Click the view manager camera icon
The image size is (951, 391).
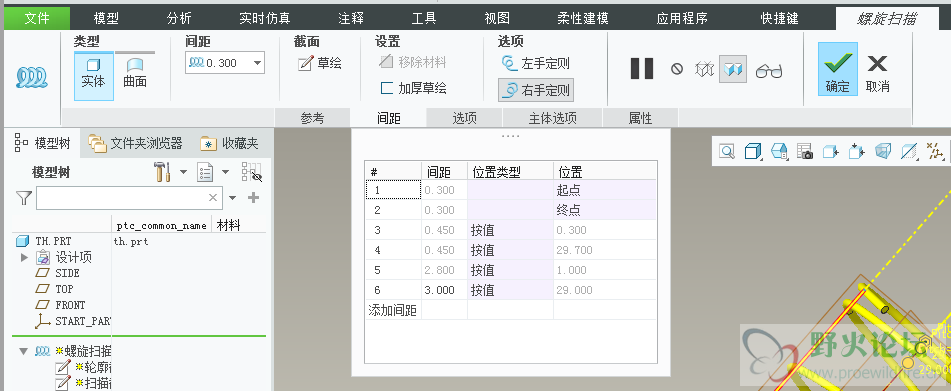tap(805, 152)
